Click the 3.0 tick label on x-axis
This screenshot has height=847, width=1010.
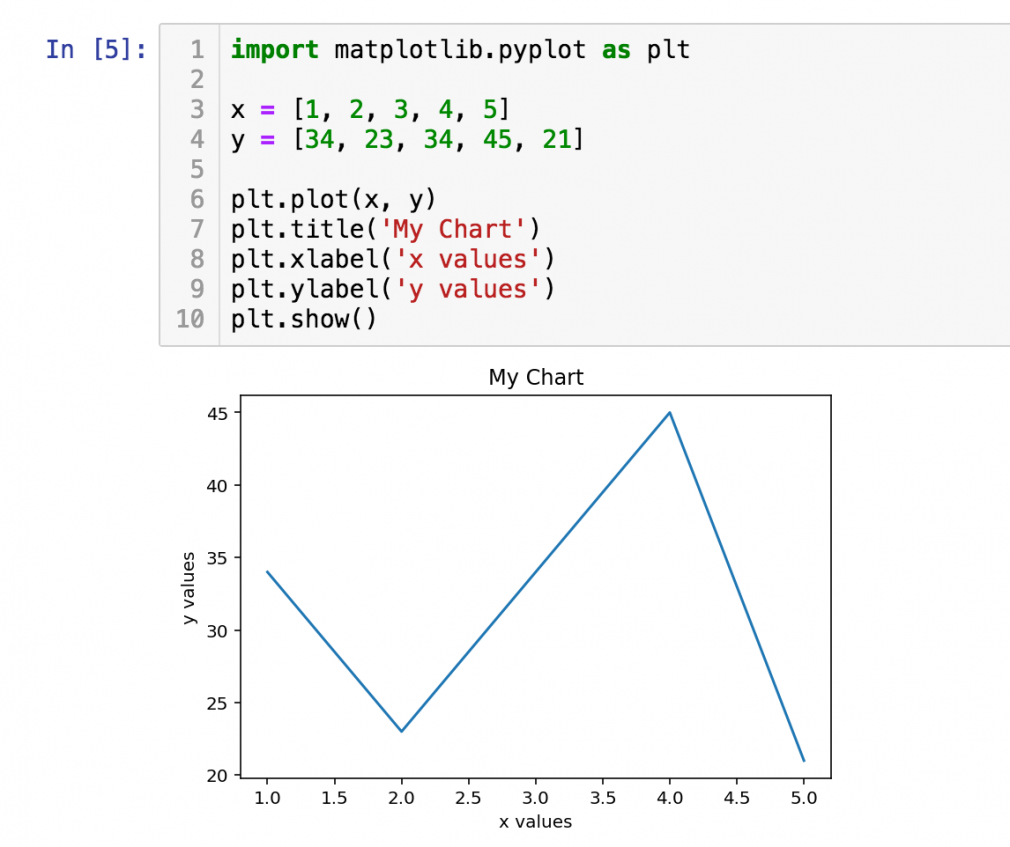point(535,799)
